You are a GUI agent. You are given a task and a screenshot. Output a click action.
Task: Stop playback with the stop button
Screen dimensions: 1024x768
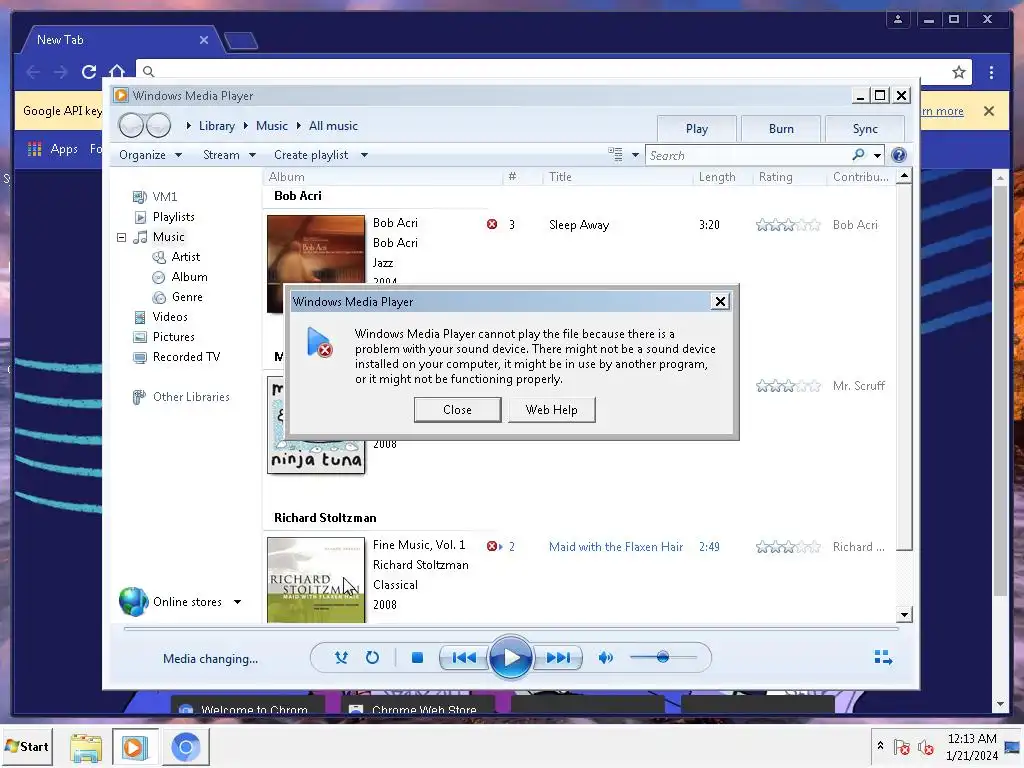[417, 658]
